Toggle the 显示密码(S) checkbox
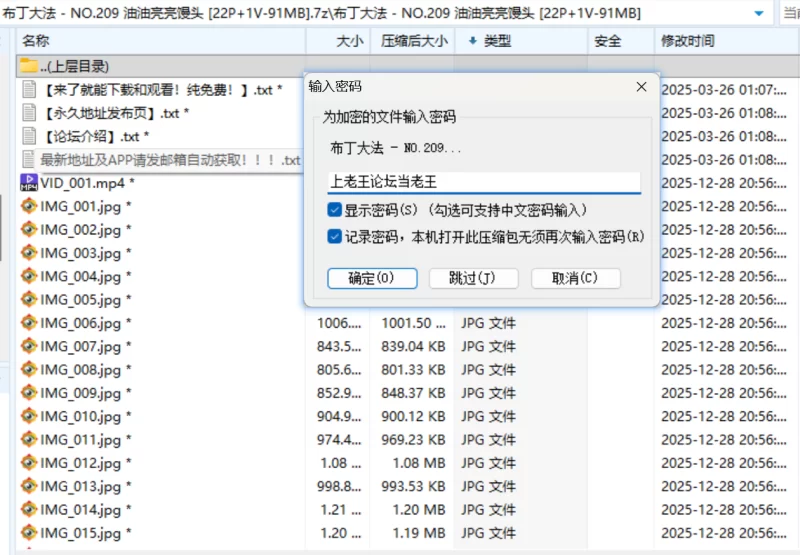 pyautogui.click(x=335, y=210)
